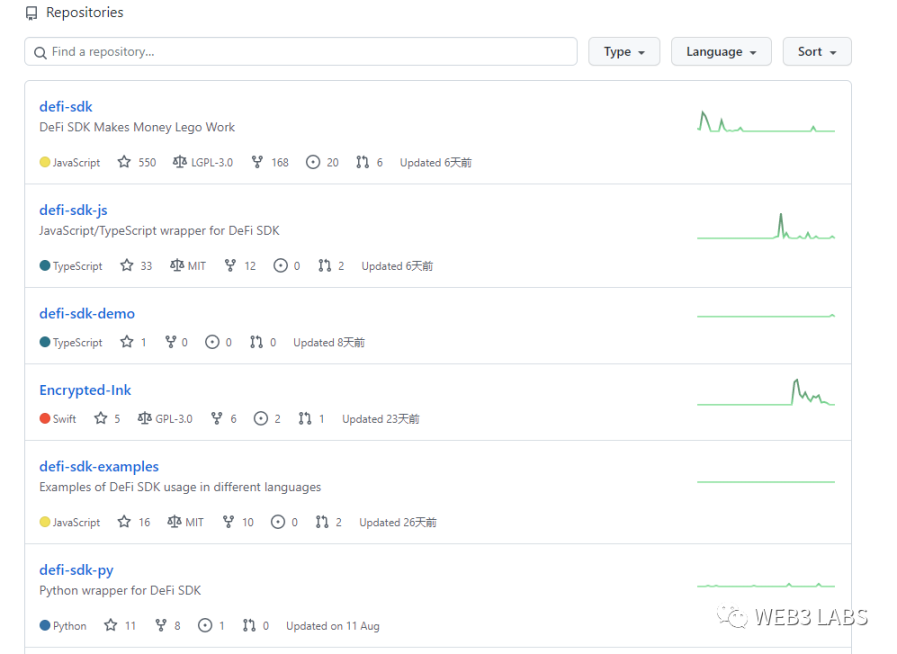Open the Sort dropdown
The width and height of the screenshot is (897, 654).
pyautogui.click(x=817, y=51)
